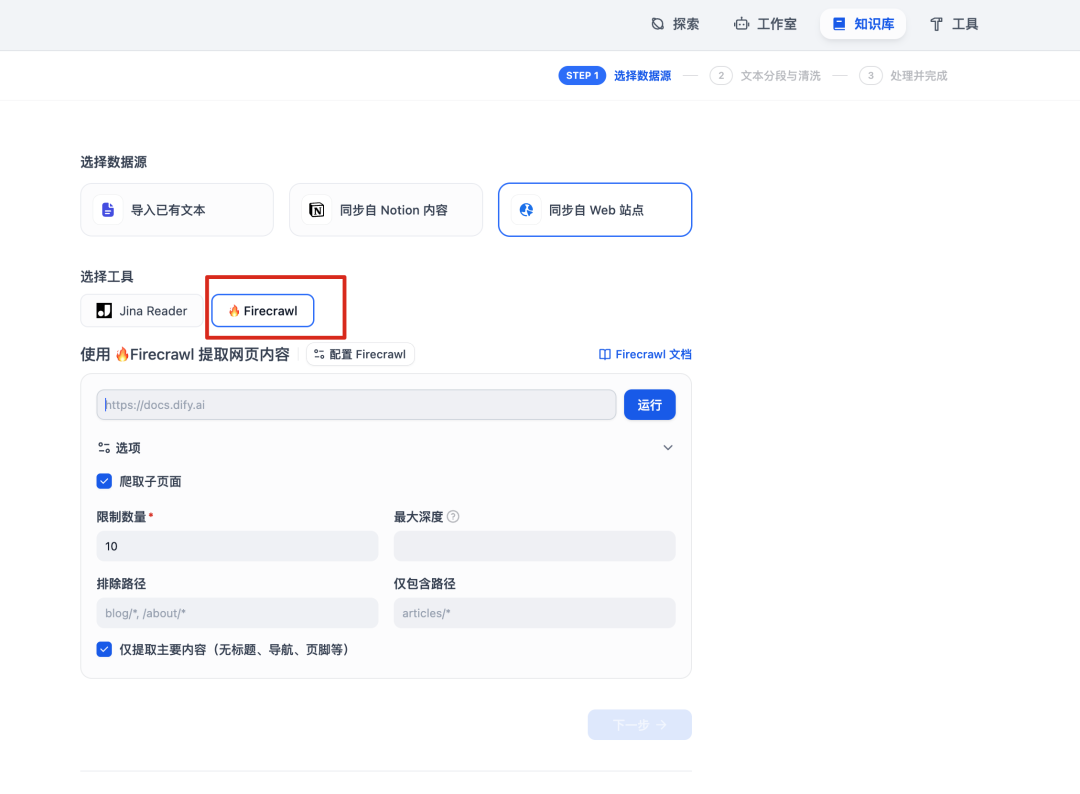Click the globe icon for Web 站点
1080x794 pixels.
click(x=526, y=210)
